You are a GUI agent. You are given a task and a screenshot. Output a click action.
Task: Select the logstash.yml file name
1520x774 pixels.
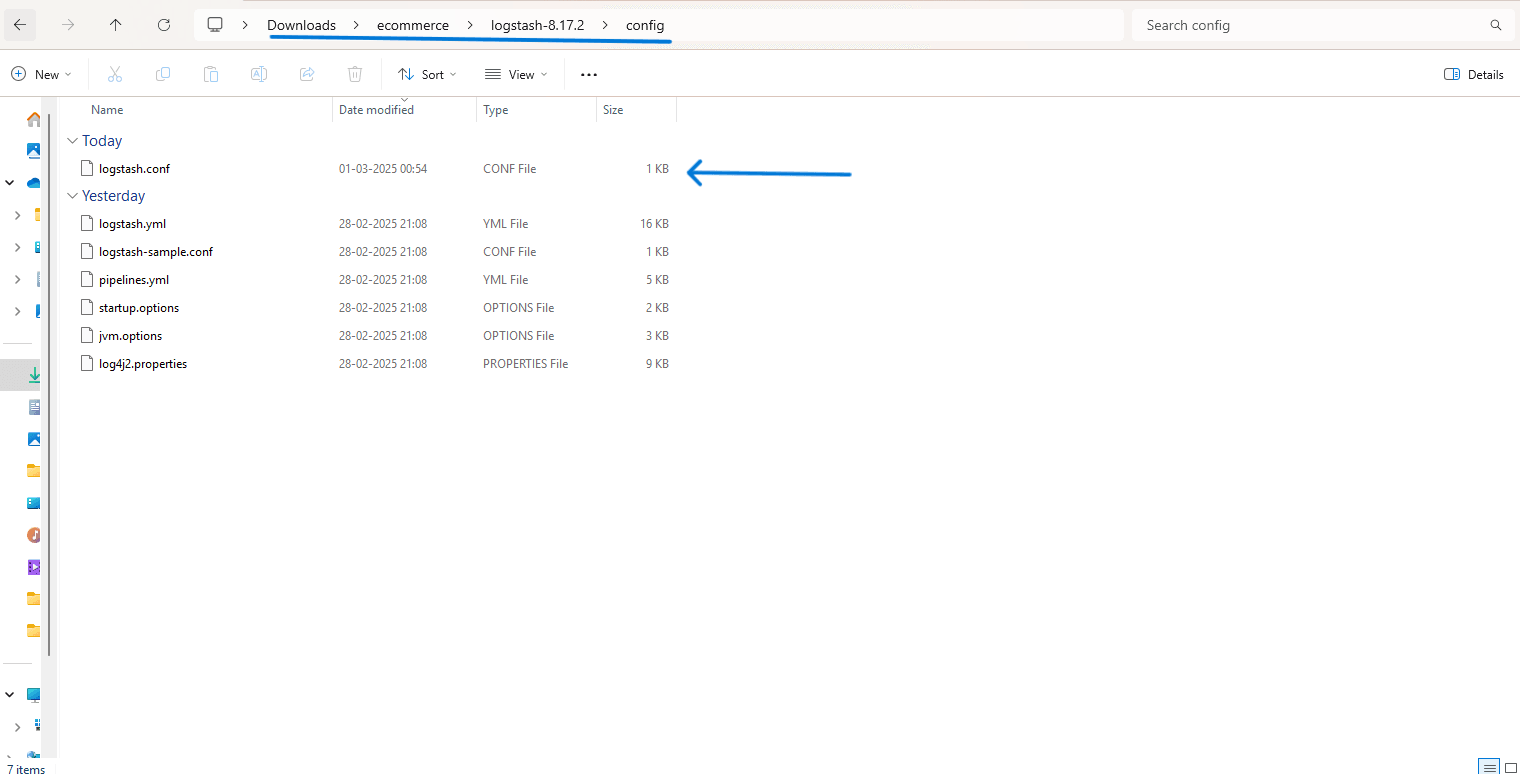click(132, 224)
